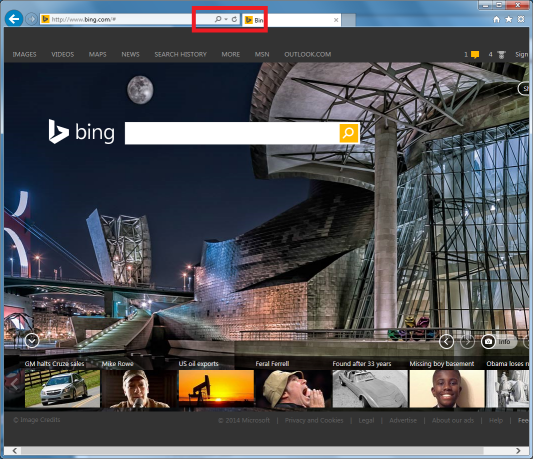The height and width of the screenshot is (459, 533).
Task: Open the IMAGES navigation item
Action: point(24,54)
